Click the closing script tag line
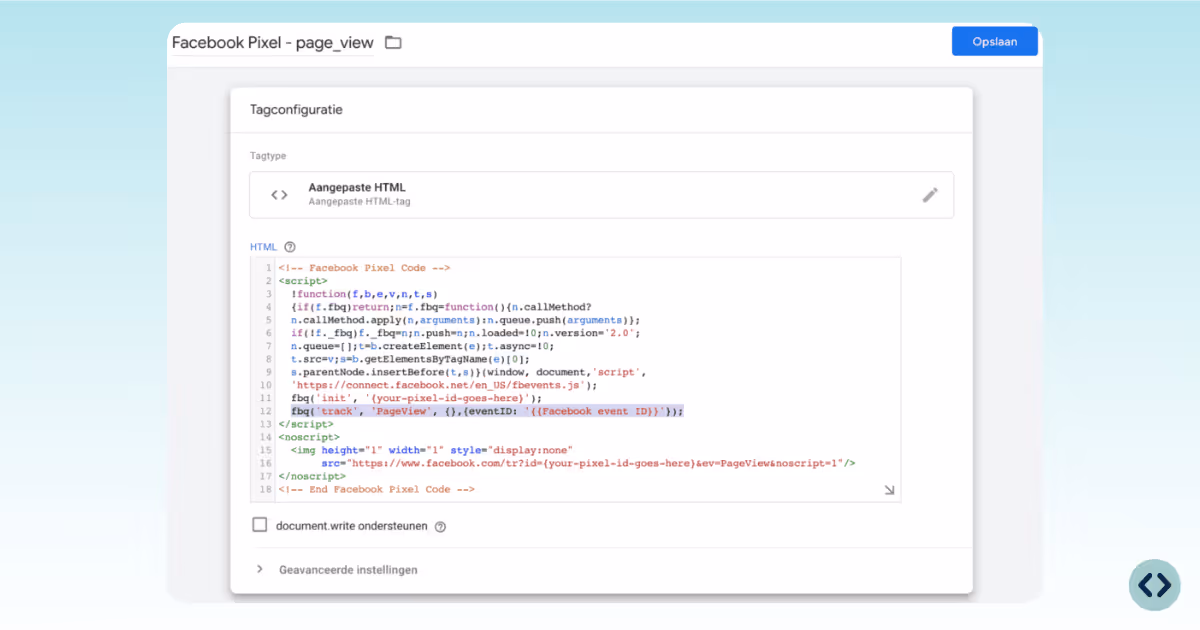Viewport: 1200px width, 630px height. click(306, 424)
